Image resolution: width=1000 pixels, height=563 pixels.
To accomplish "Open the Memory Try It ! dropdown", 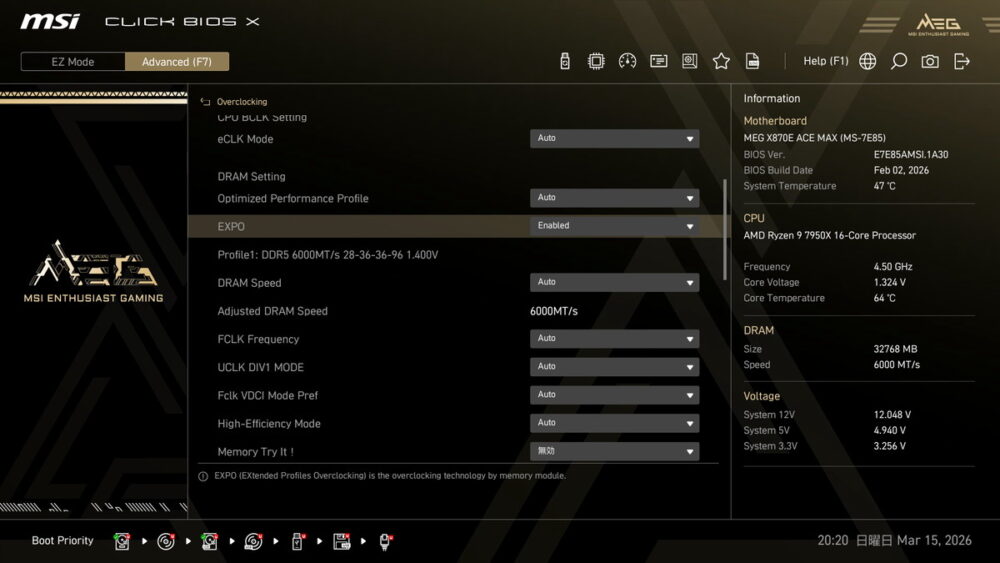I will (614, 452).
